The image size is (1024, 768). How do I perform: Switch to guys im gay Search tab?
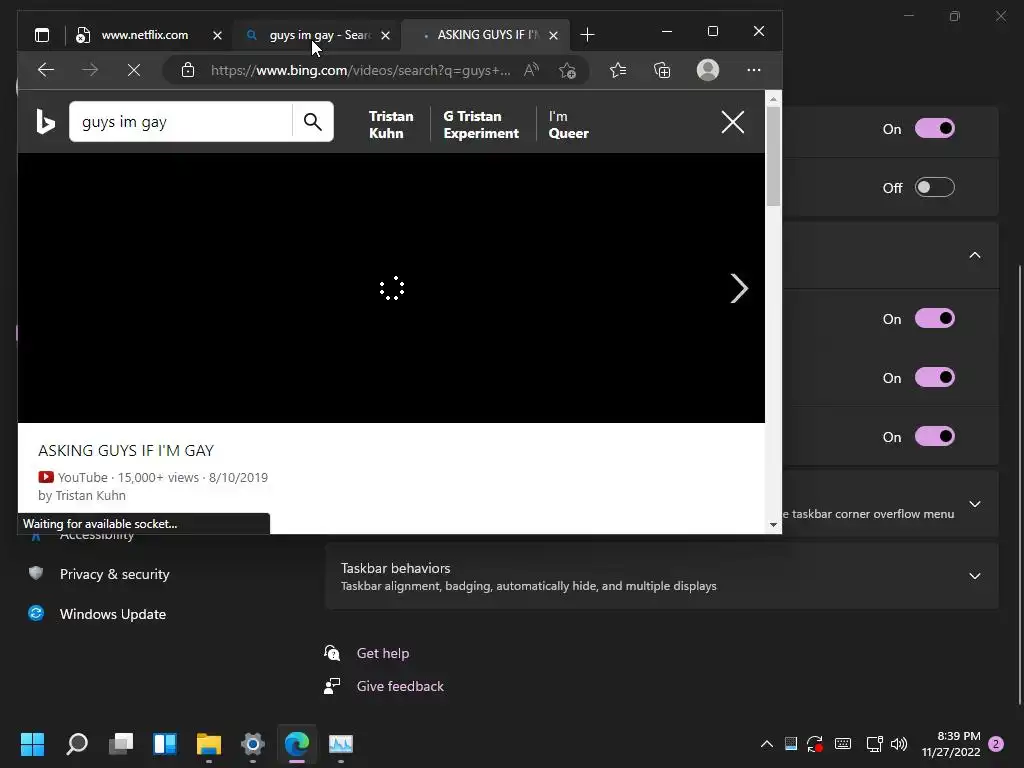click(x=319, y=35)
